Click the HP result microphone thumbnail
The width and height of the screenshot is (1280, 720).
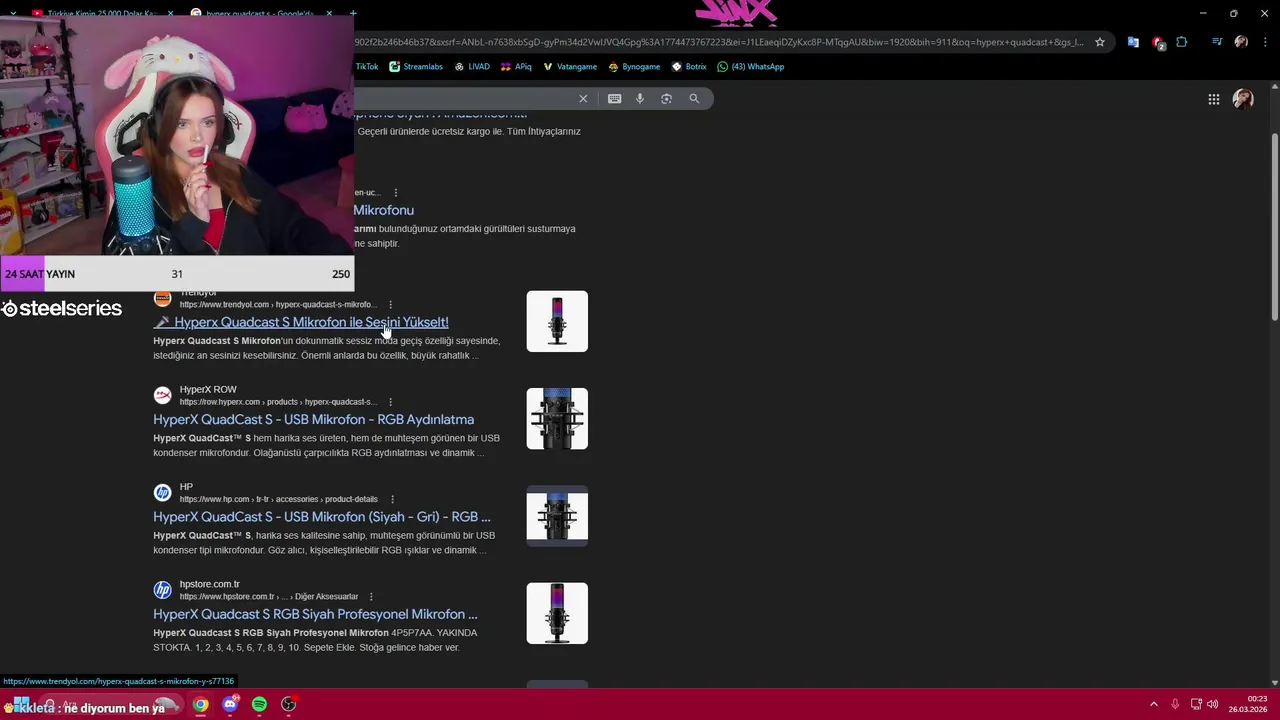557,516
